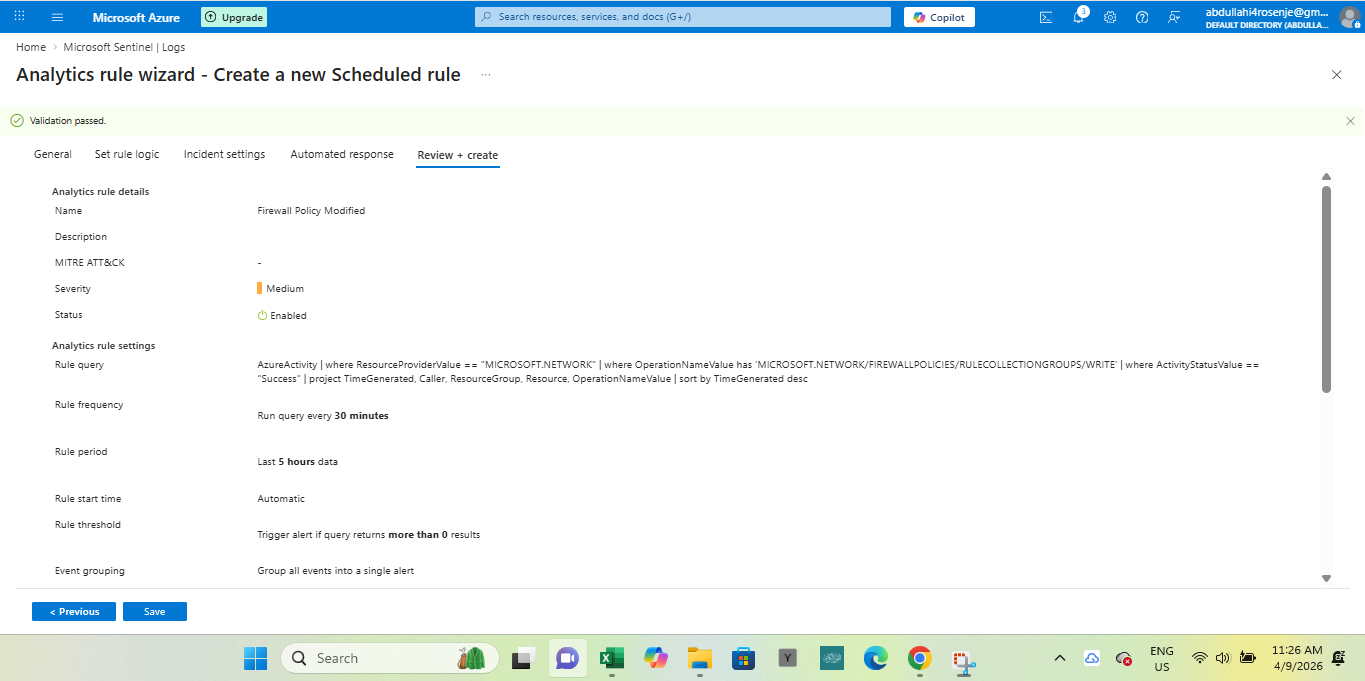Switch to the Incident settings tab

pyautogui.click(x=225, y=154)
